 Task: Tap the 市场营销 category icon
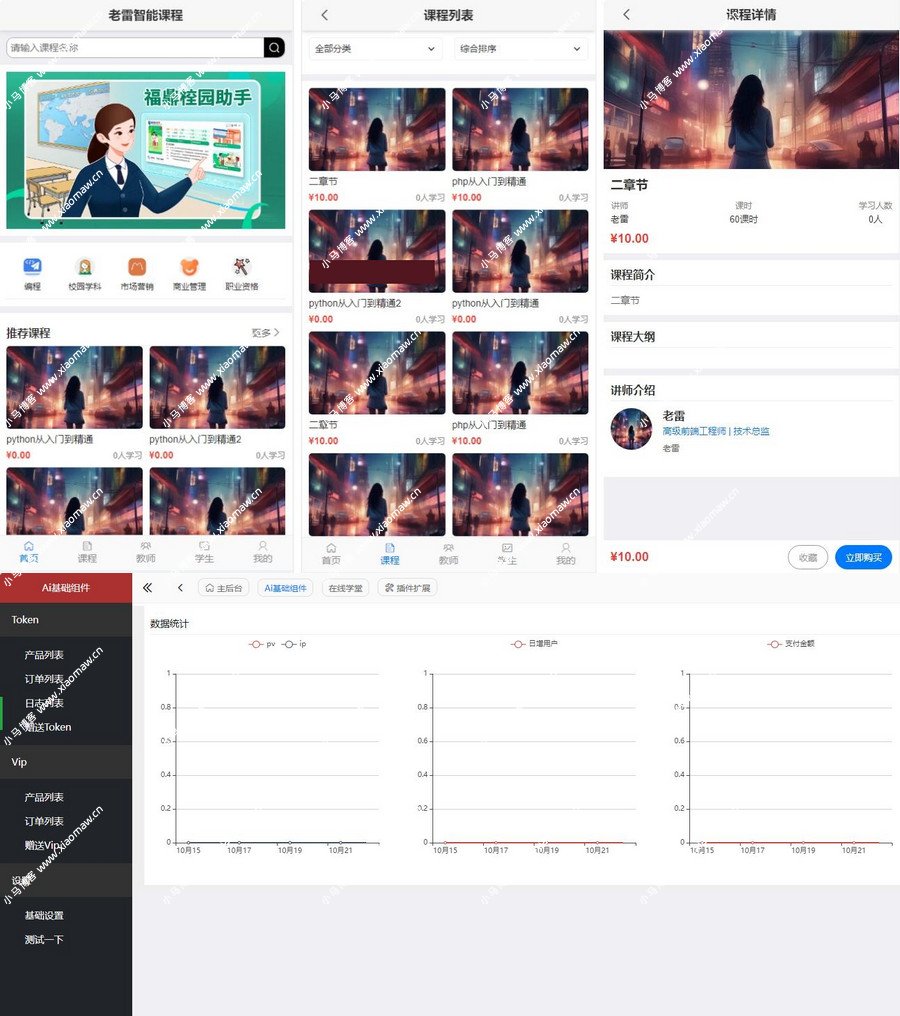(137, 267)
